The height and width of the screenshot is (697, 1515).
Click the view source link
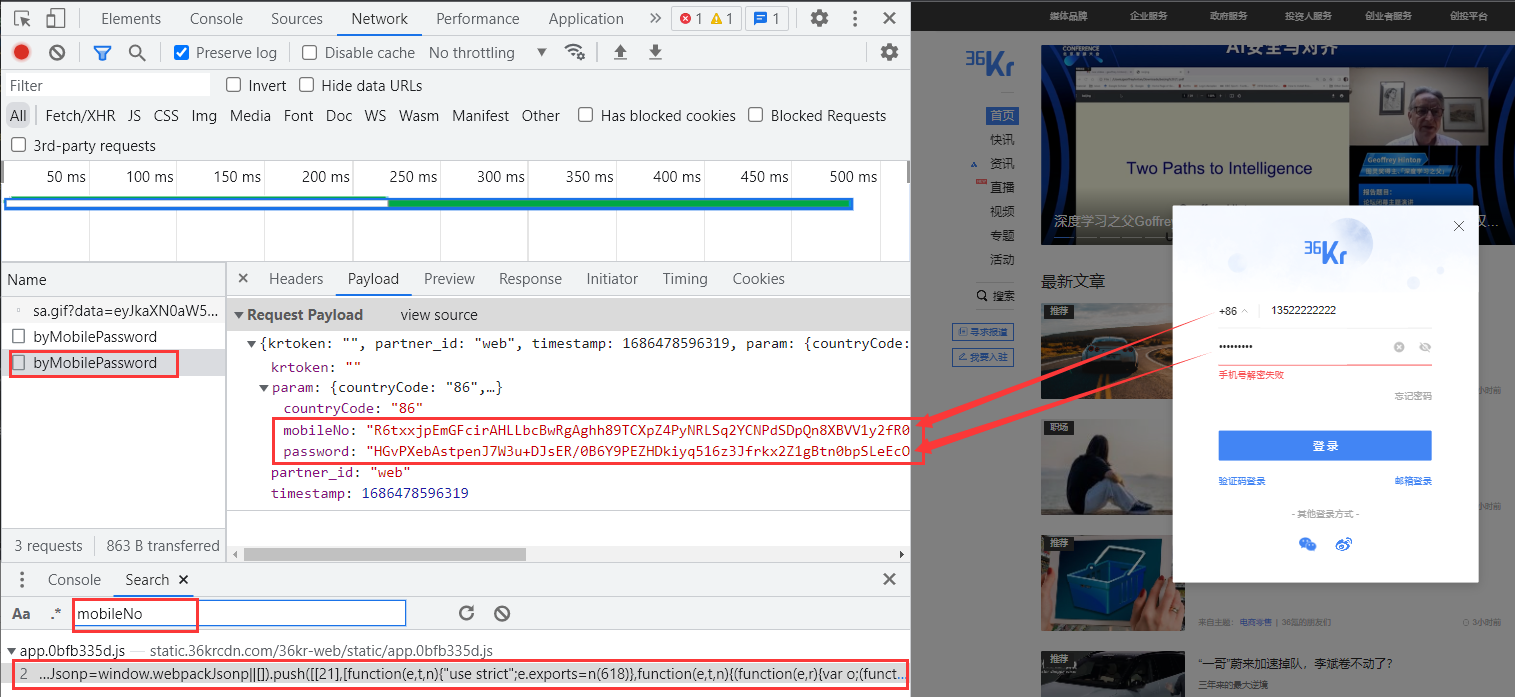[x=439, y=314]
